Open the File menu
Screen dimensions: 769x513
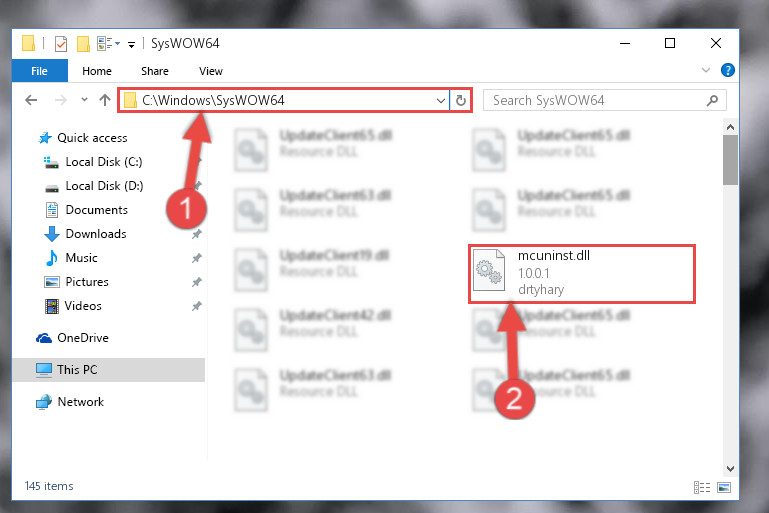coord(39,71)
